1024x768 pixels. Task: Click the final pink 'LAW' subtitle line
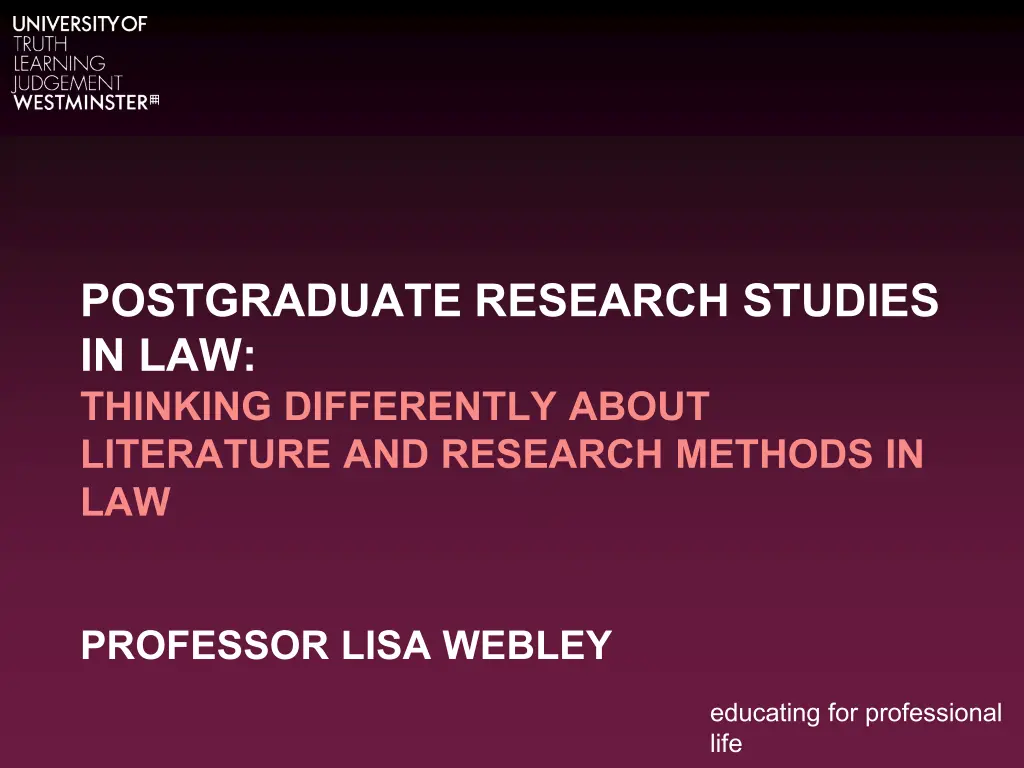(x=125, y=503)
